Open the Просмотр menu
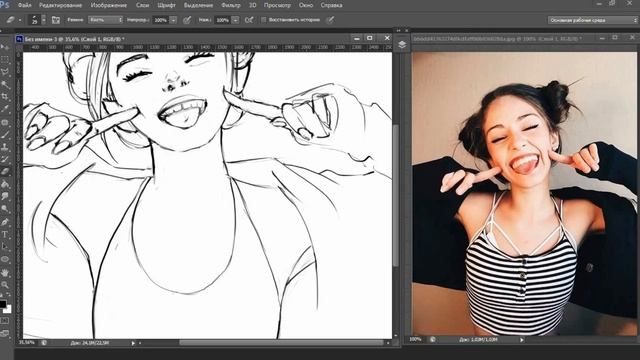 pos(277,5)
